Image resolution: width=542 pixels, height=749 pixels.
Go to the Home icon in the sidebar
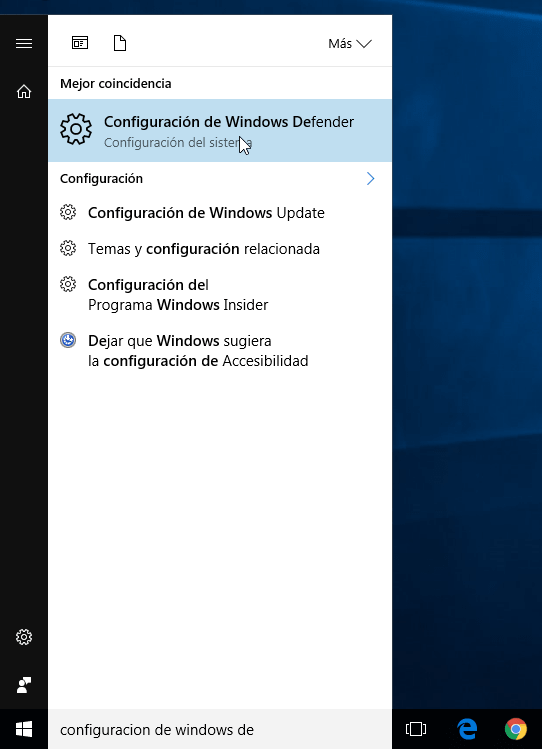point(24,91)
